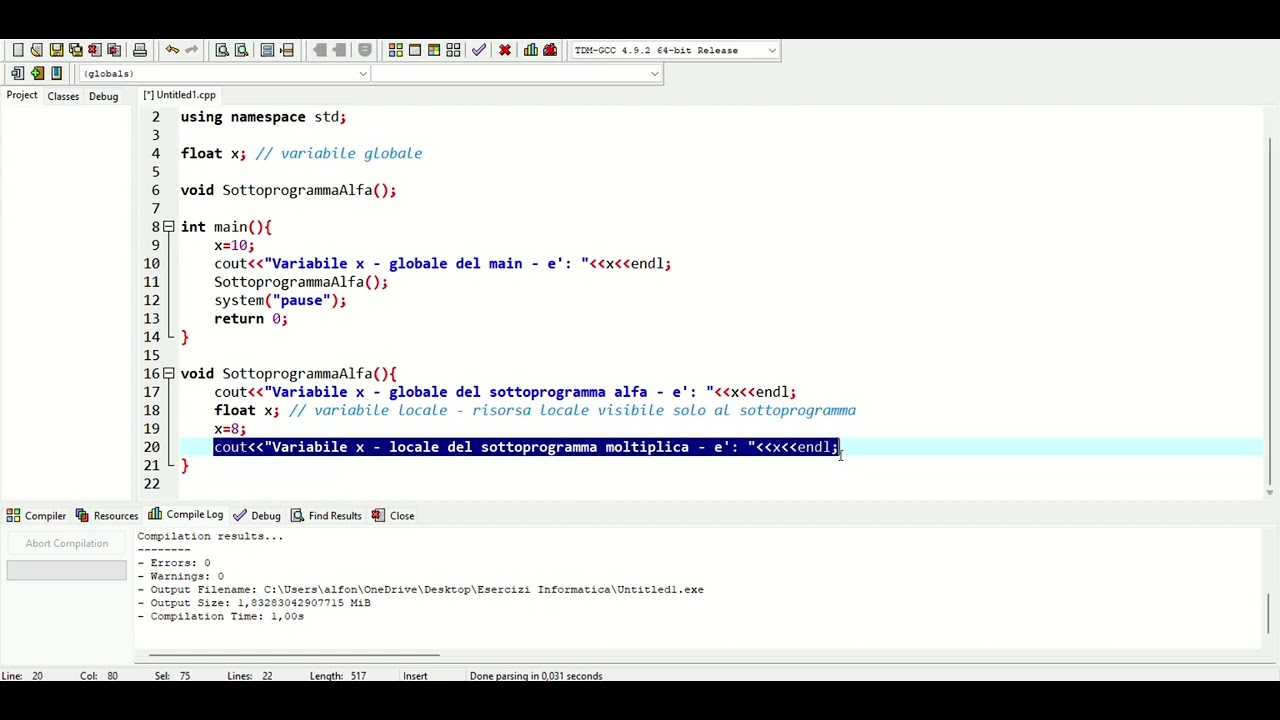Collapse the SottoprogrammaAlfa fold at line 16
This screenshot has width=1280, height=720.
pos(168,373)
